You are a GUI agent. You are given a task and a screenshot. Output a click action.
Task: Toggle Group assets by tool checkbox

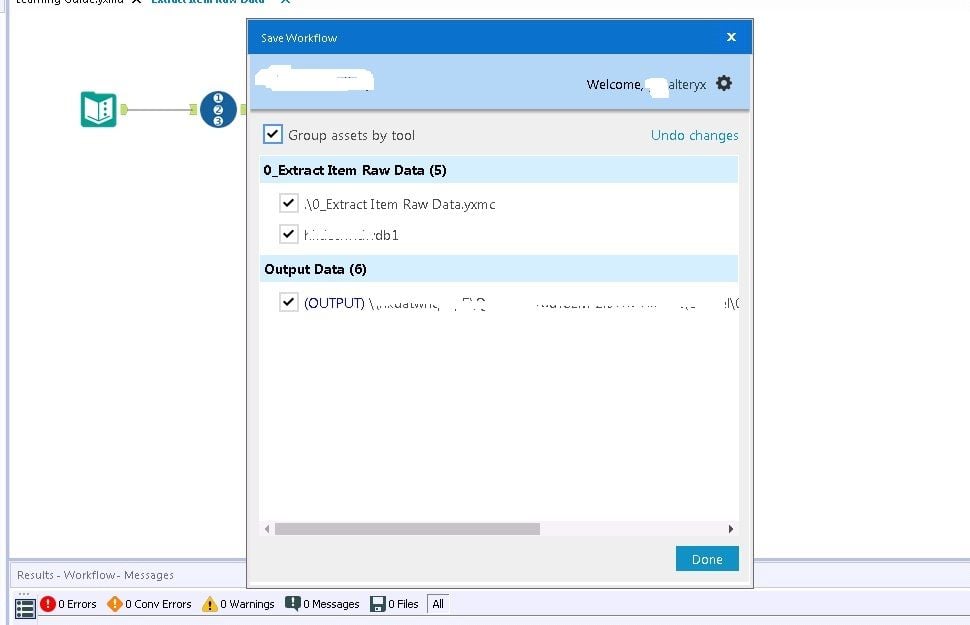273,134
